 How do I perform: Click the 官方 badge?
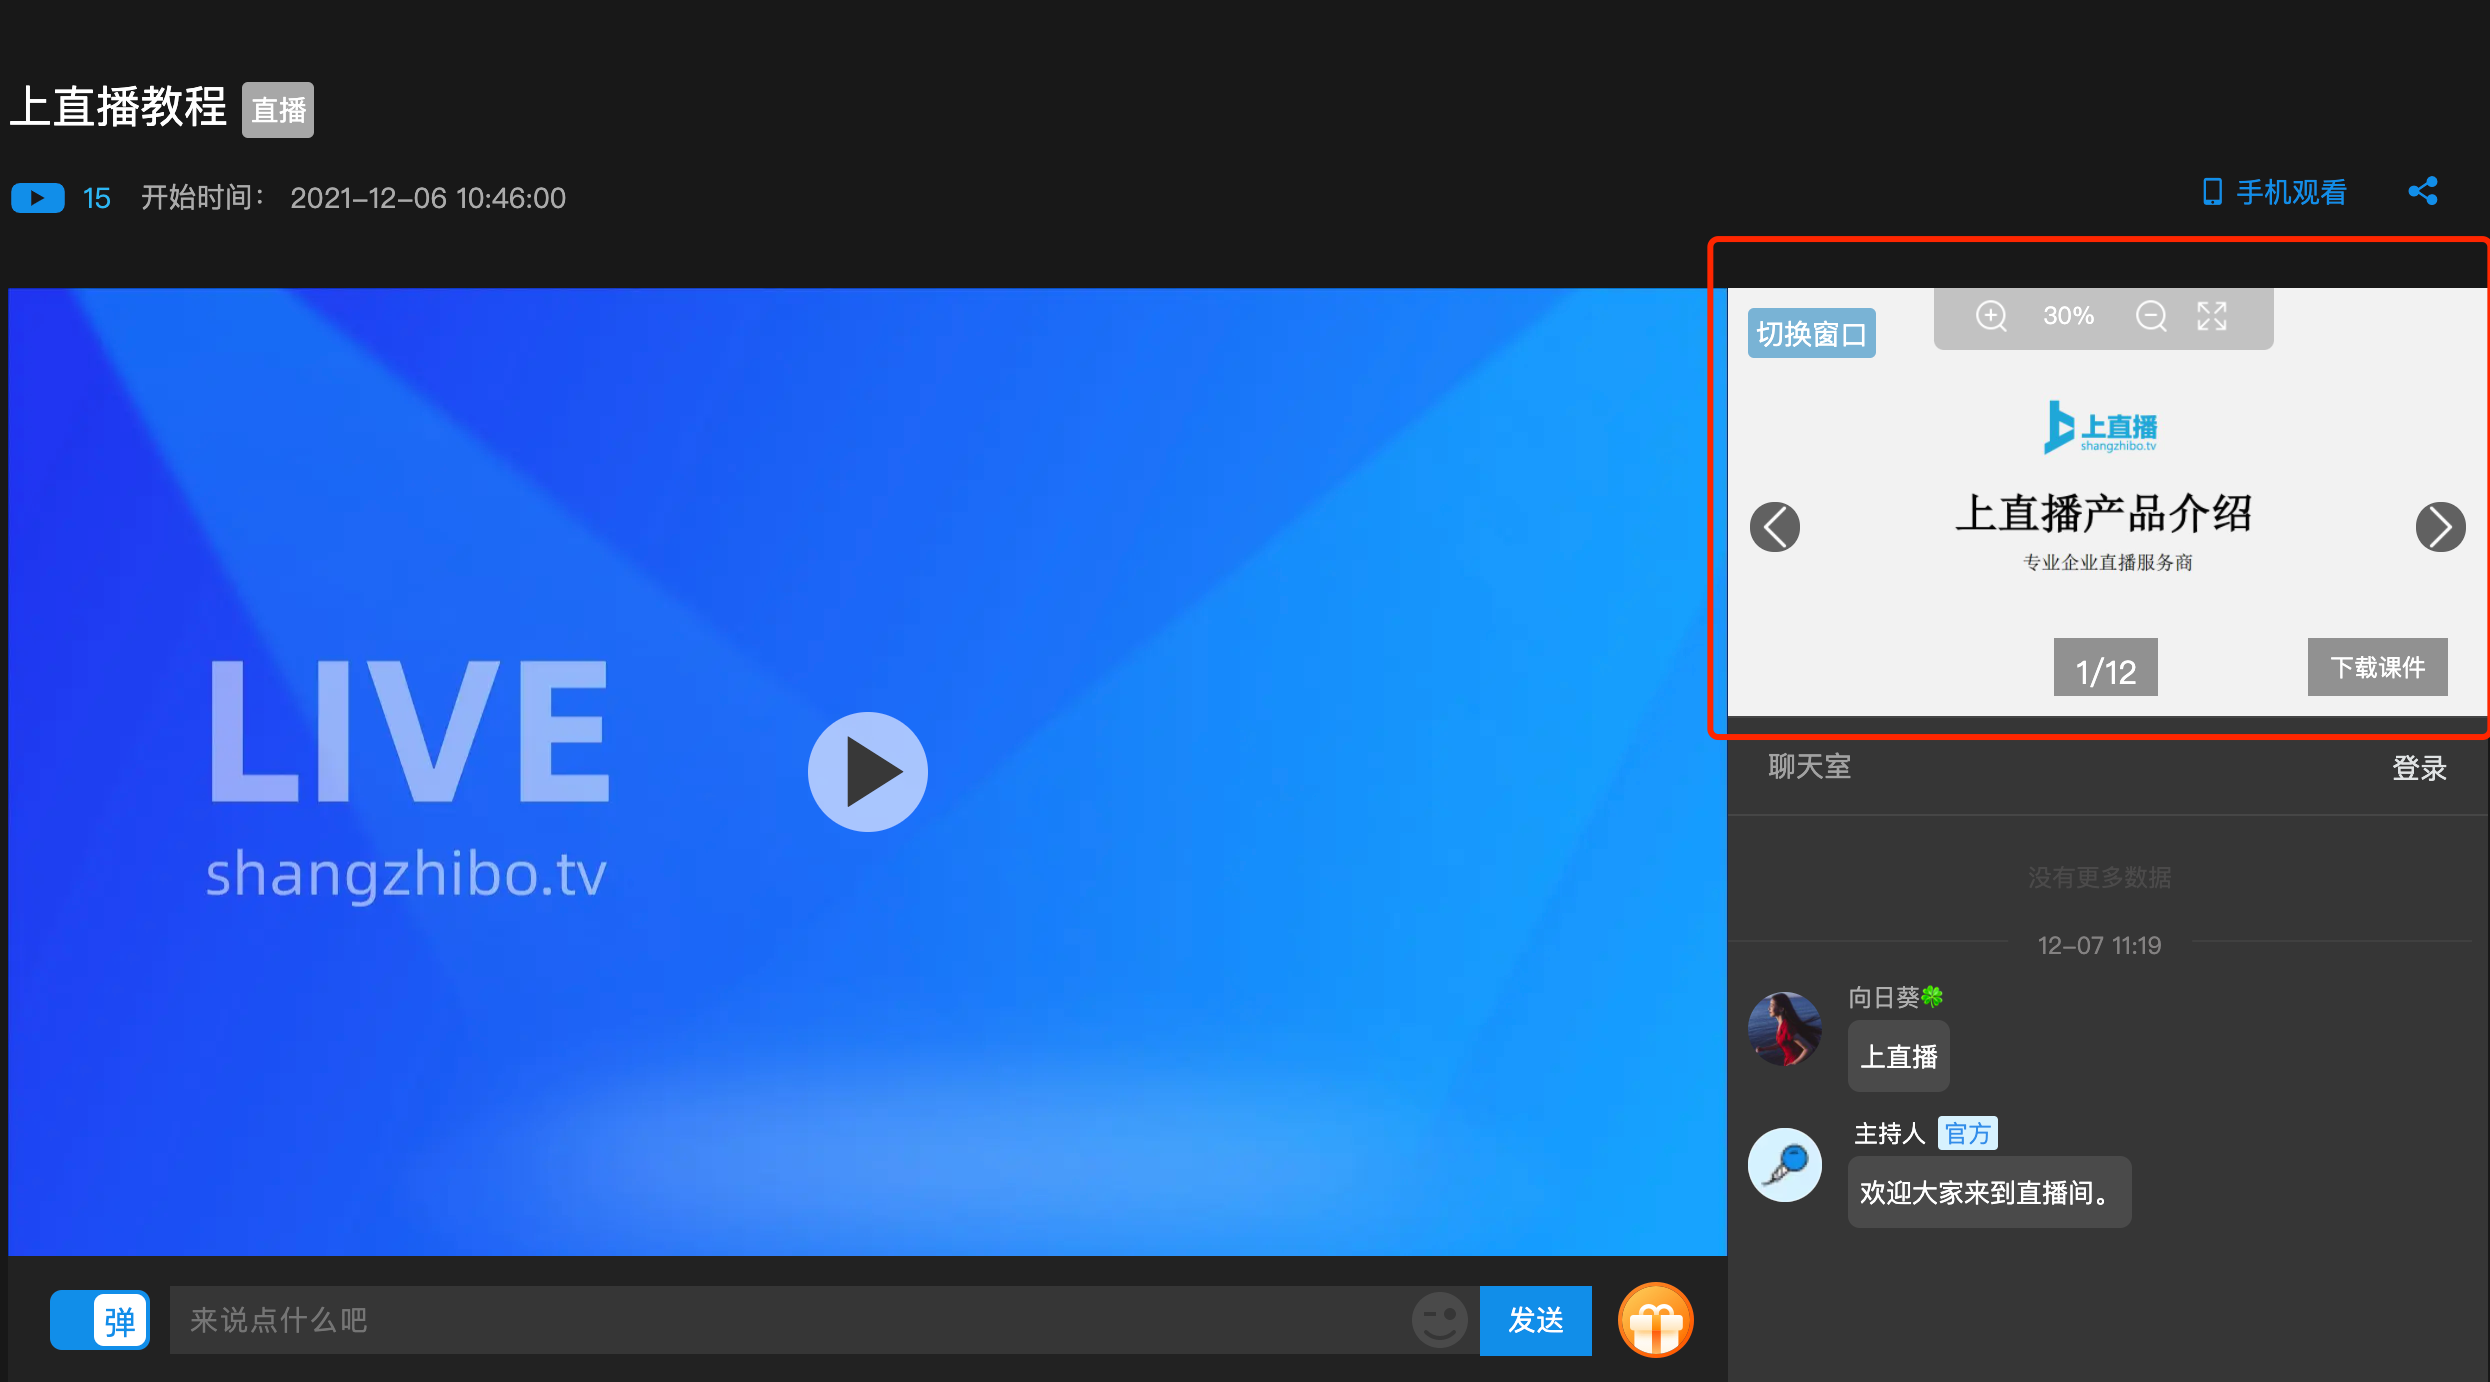click(x=1968, y=1133)
